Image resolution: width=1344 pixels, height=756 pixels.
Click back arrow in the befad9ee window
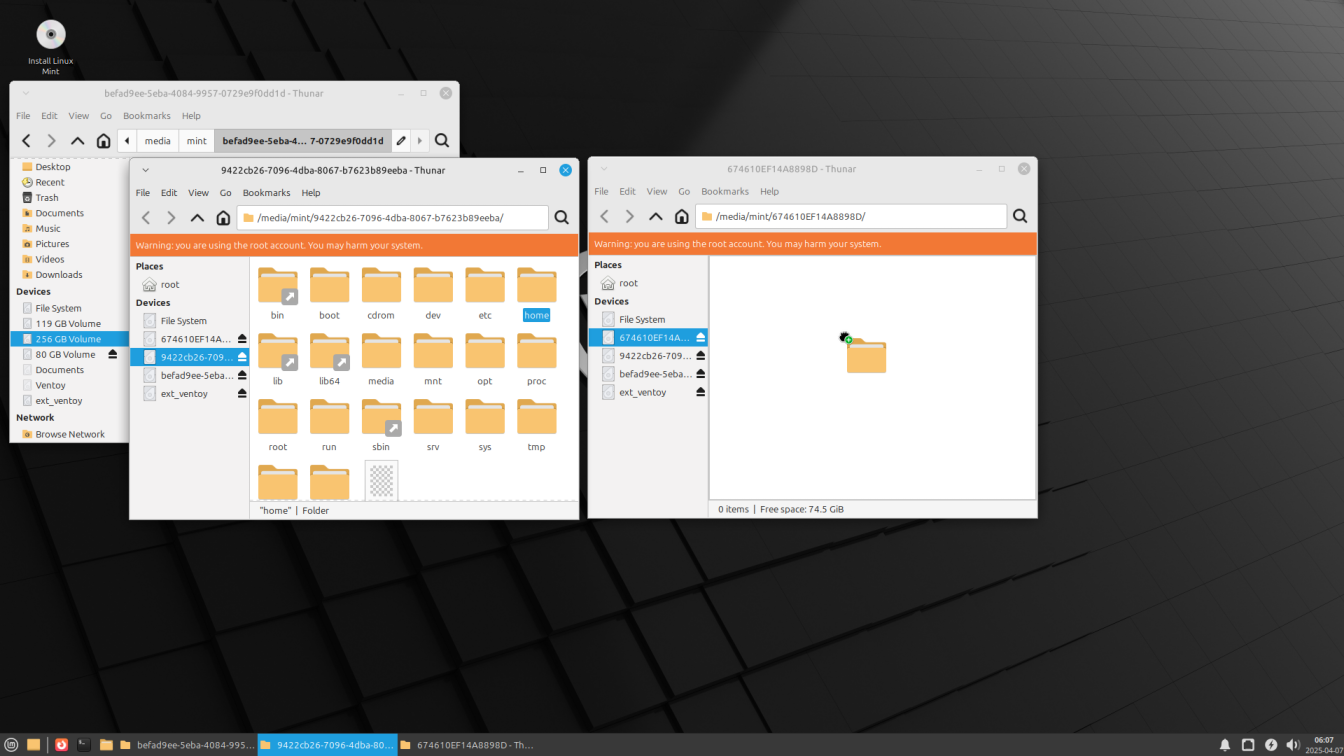(x=27, y=141)
